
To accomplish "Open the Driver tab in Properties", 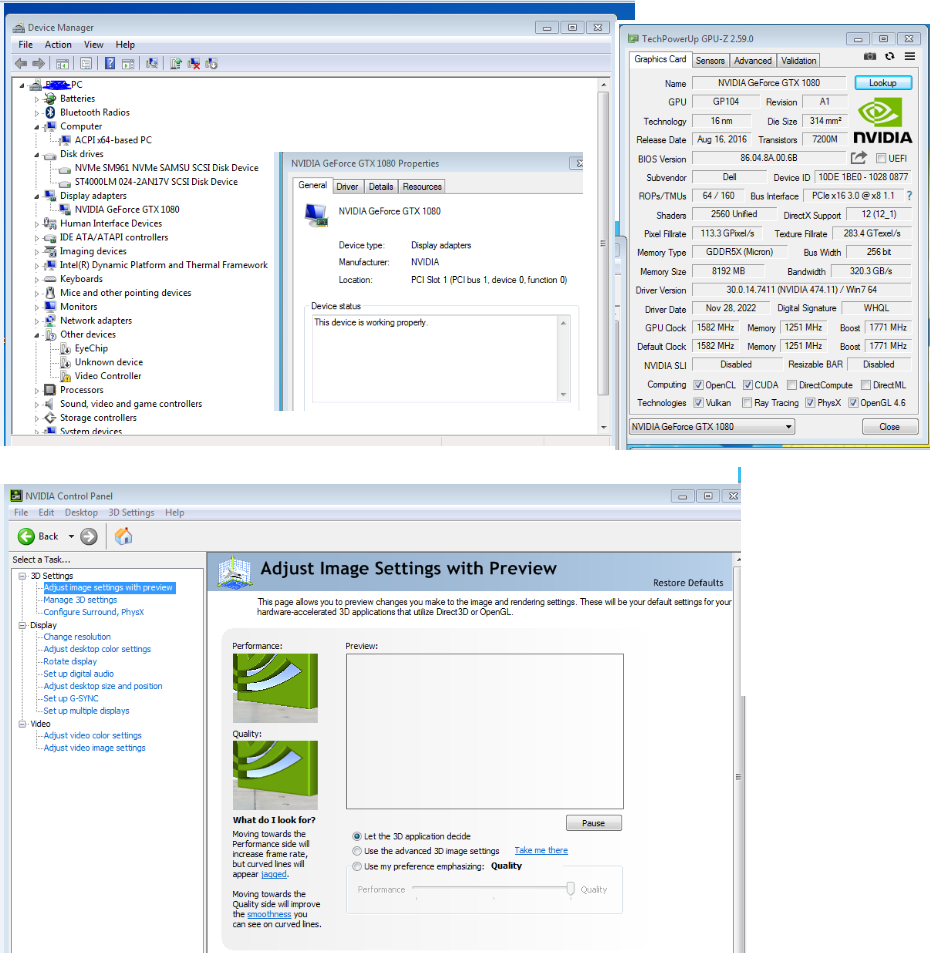I will 347,187.
